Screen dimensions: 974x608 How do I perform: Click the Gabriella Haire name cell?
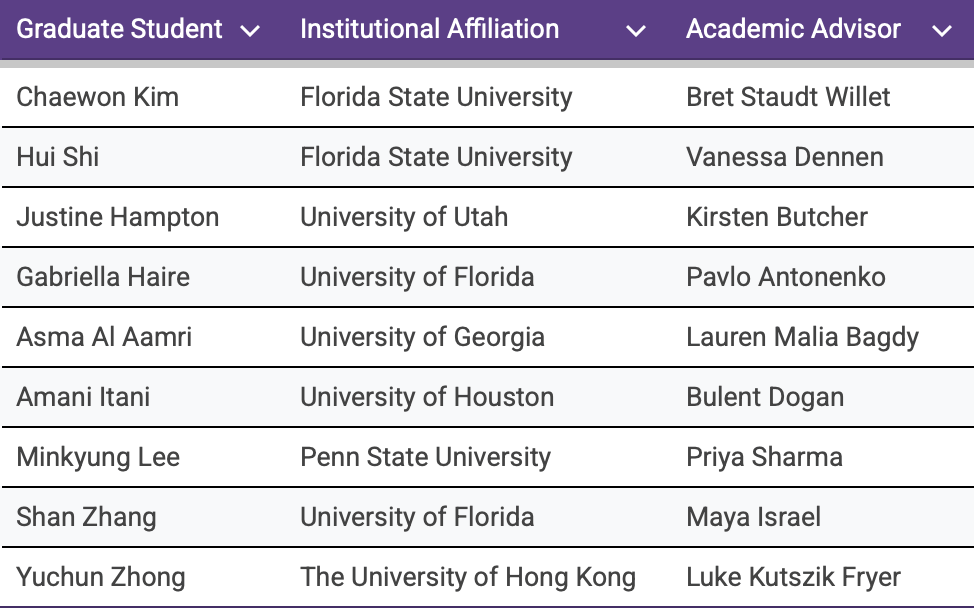[x=103, y=277]
